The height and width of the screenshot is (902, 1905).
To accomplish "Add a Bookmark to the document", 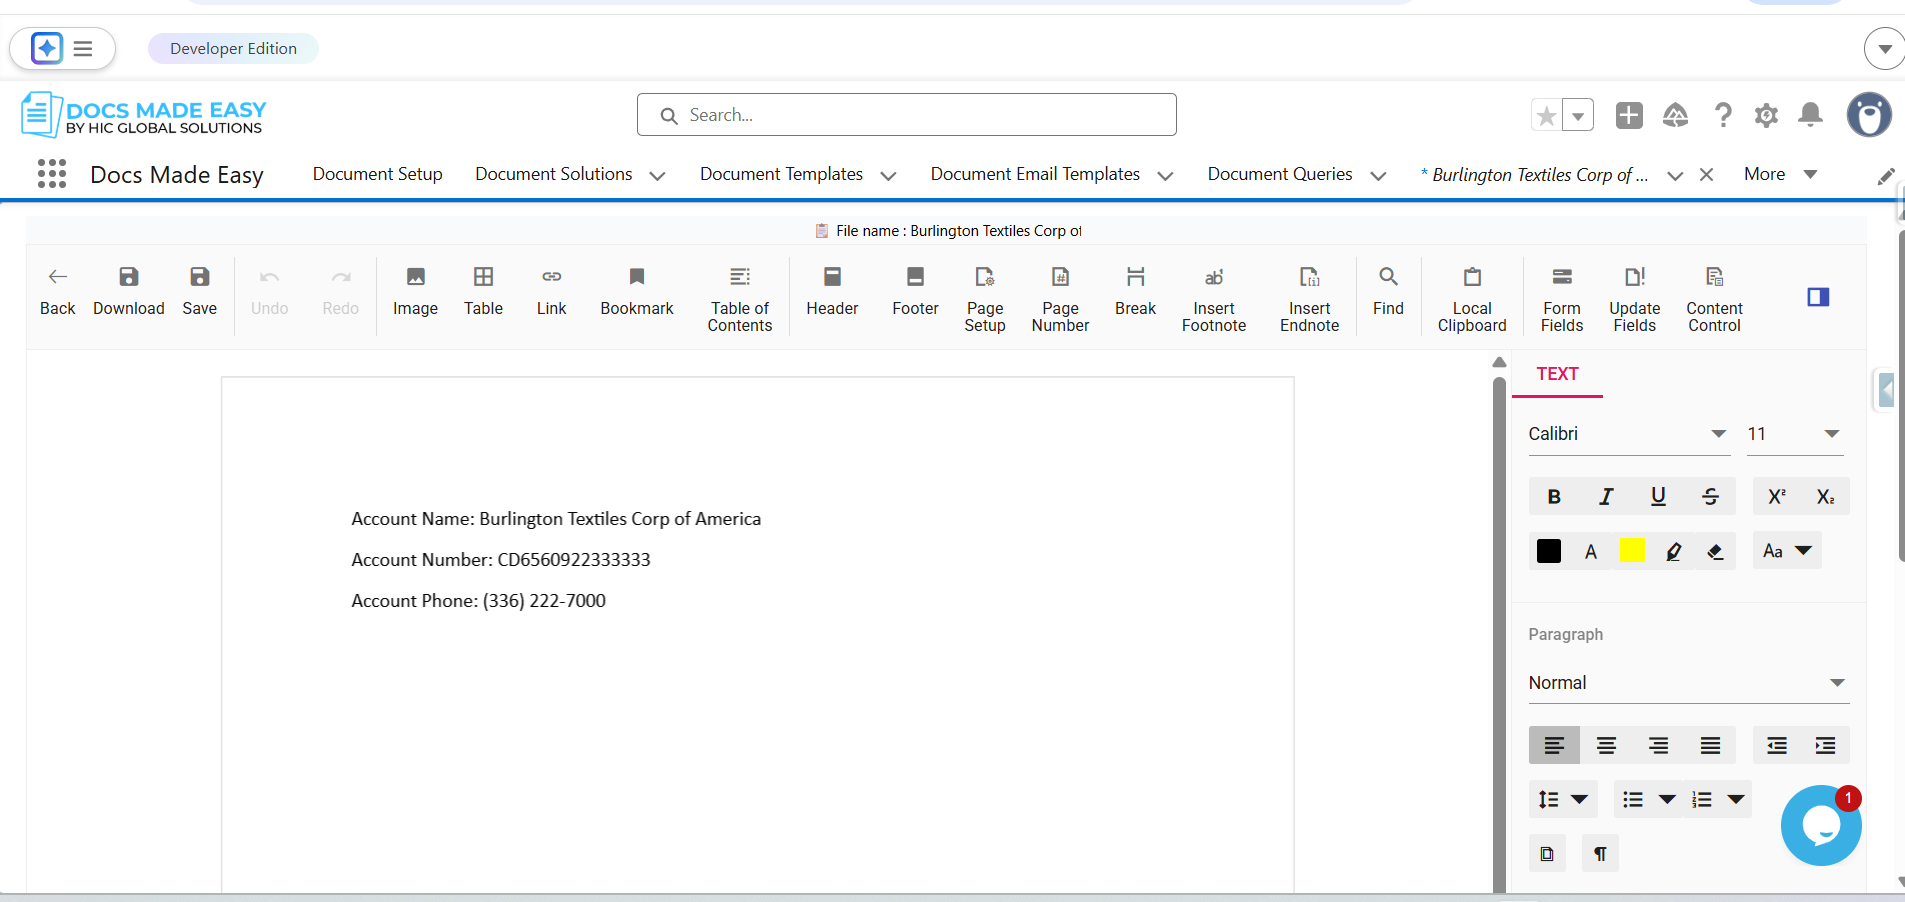I will coord(636,290).
